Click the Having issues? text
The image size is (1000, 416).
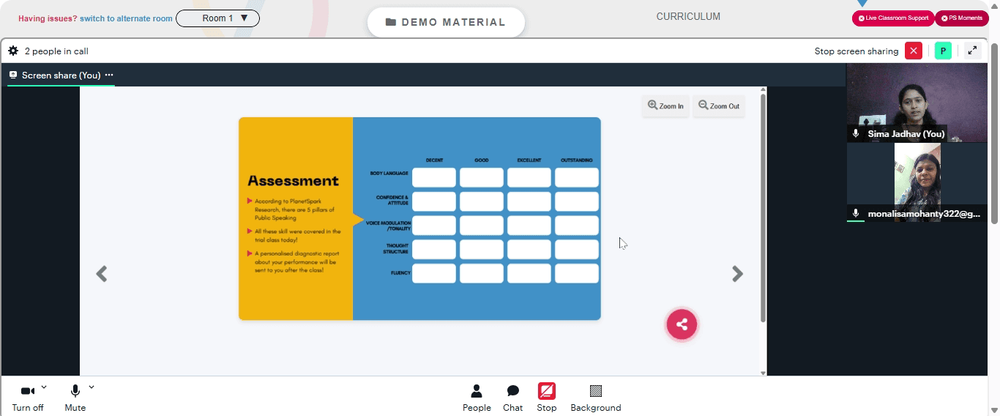(x=48, y=19)
